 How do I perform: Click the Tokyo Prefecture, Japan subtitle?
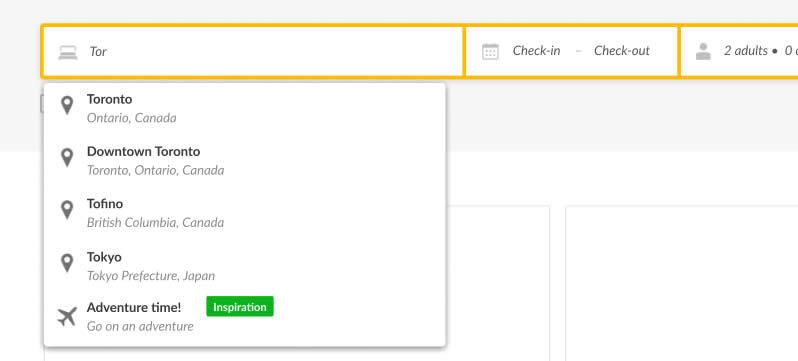click(151, 276)
